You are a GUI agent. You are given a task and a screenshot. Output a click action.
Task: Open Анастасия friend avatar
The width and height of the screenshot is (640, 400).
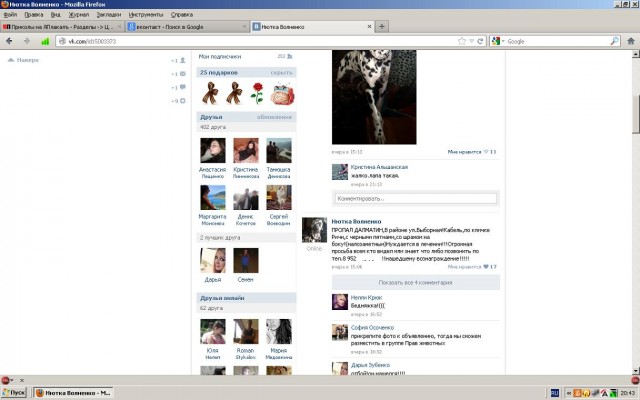[x=213, y=150]
